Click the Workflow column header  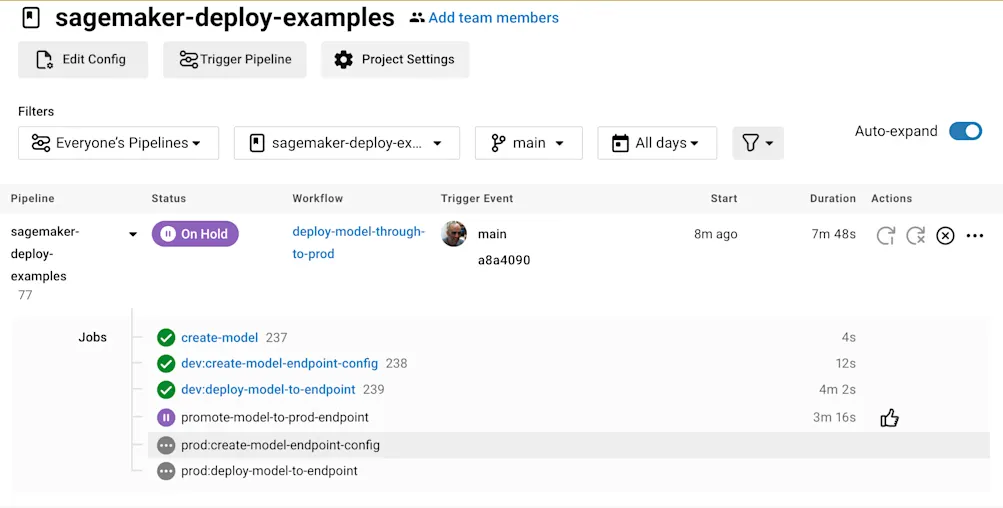point(318,198)
